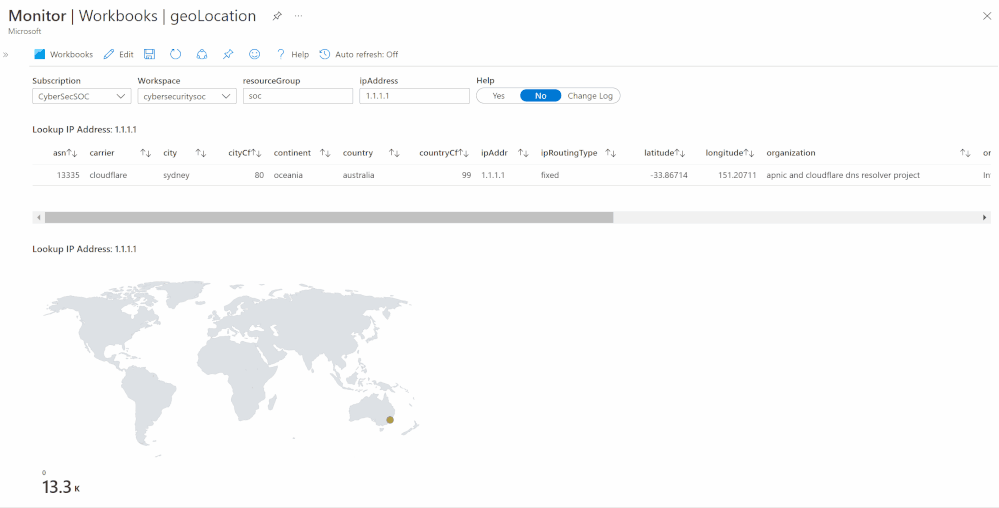This screenshot has height=508, width=999.
Task: Refresh the workbook using the circular arrow icon
Action: click(176, 54)
